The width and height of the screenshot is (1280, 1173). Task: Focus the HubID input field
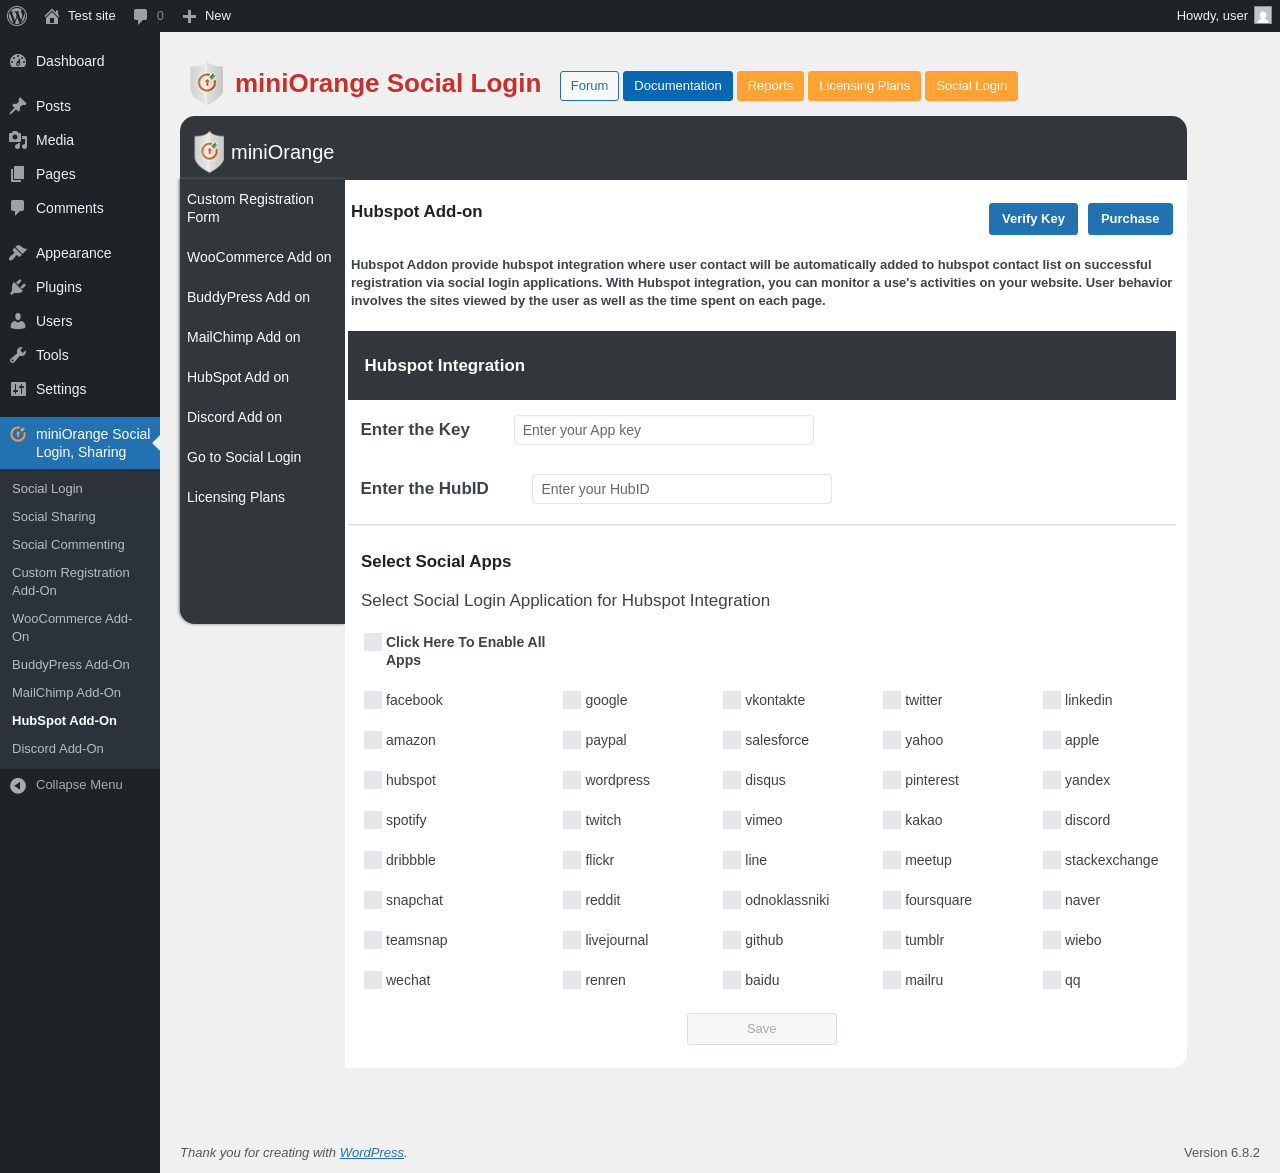[x=682, y=489]
